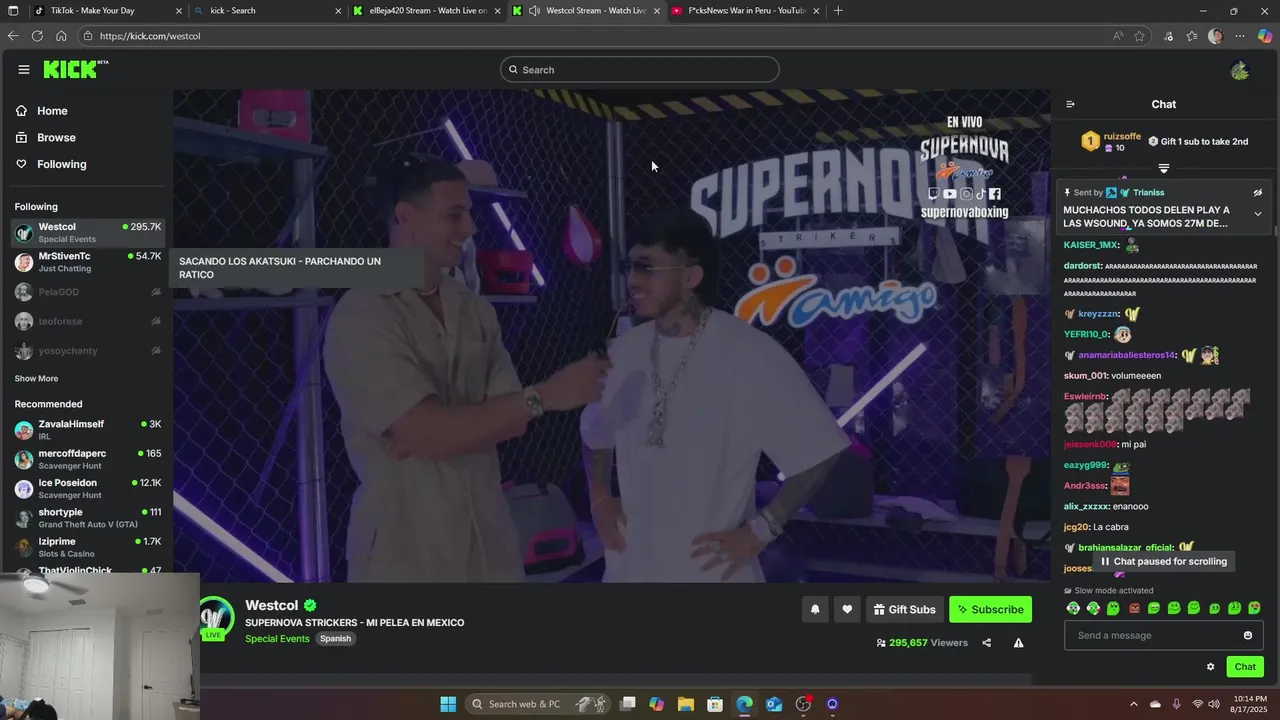The width and height of the screenshot is (1280, 720).
Task: Switch to the TikTok - Make Your Day tab
Action: [x=107, y=11]
